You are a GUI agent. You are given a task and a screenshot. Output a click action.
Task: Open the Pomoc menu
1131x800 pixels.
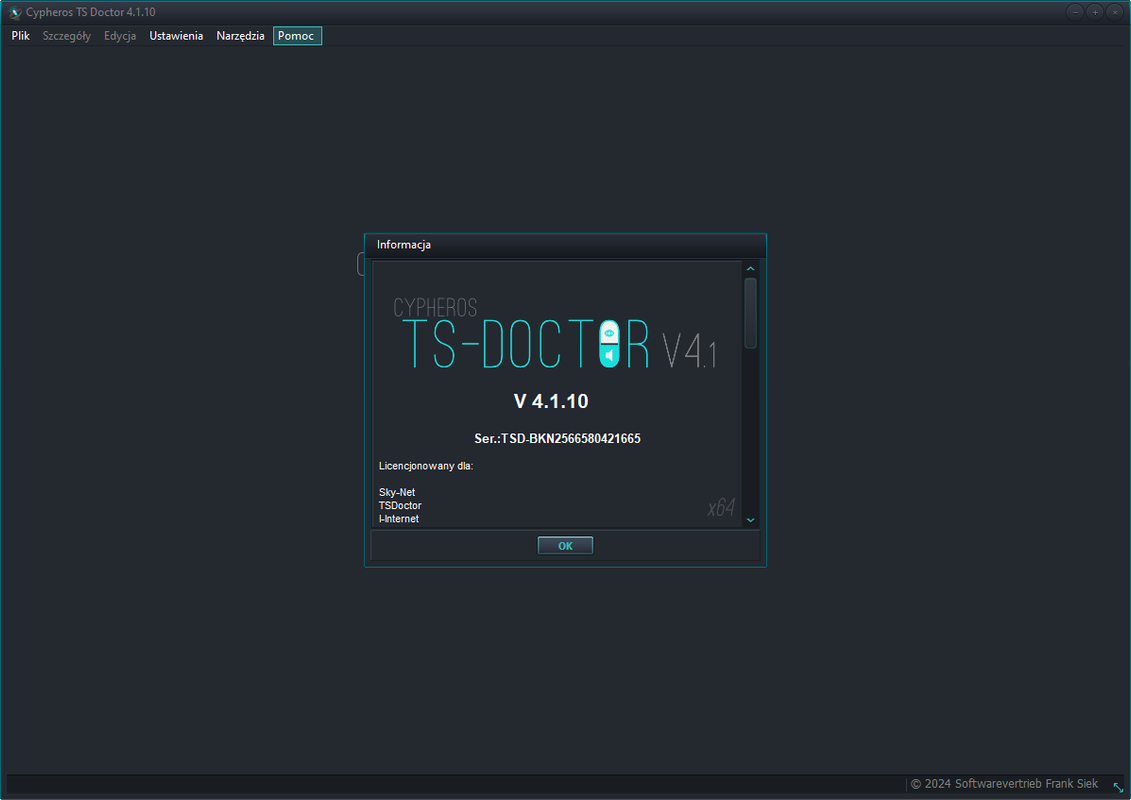(x=296, y=36)
